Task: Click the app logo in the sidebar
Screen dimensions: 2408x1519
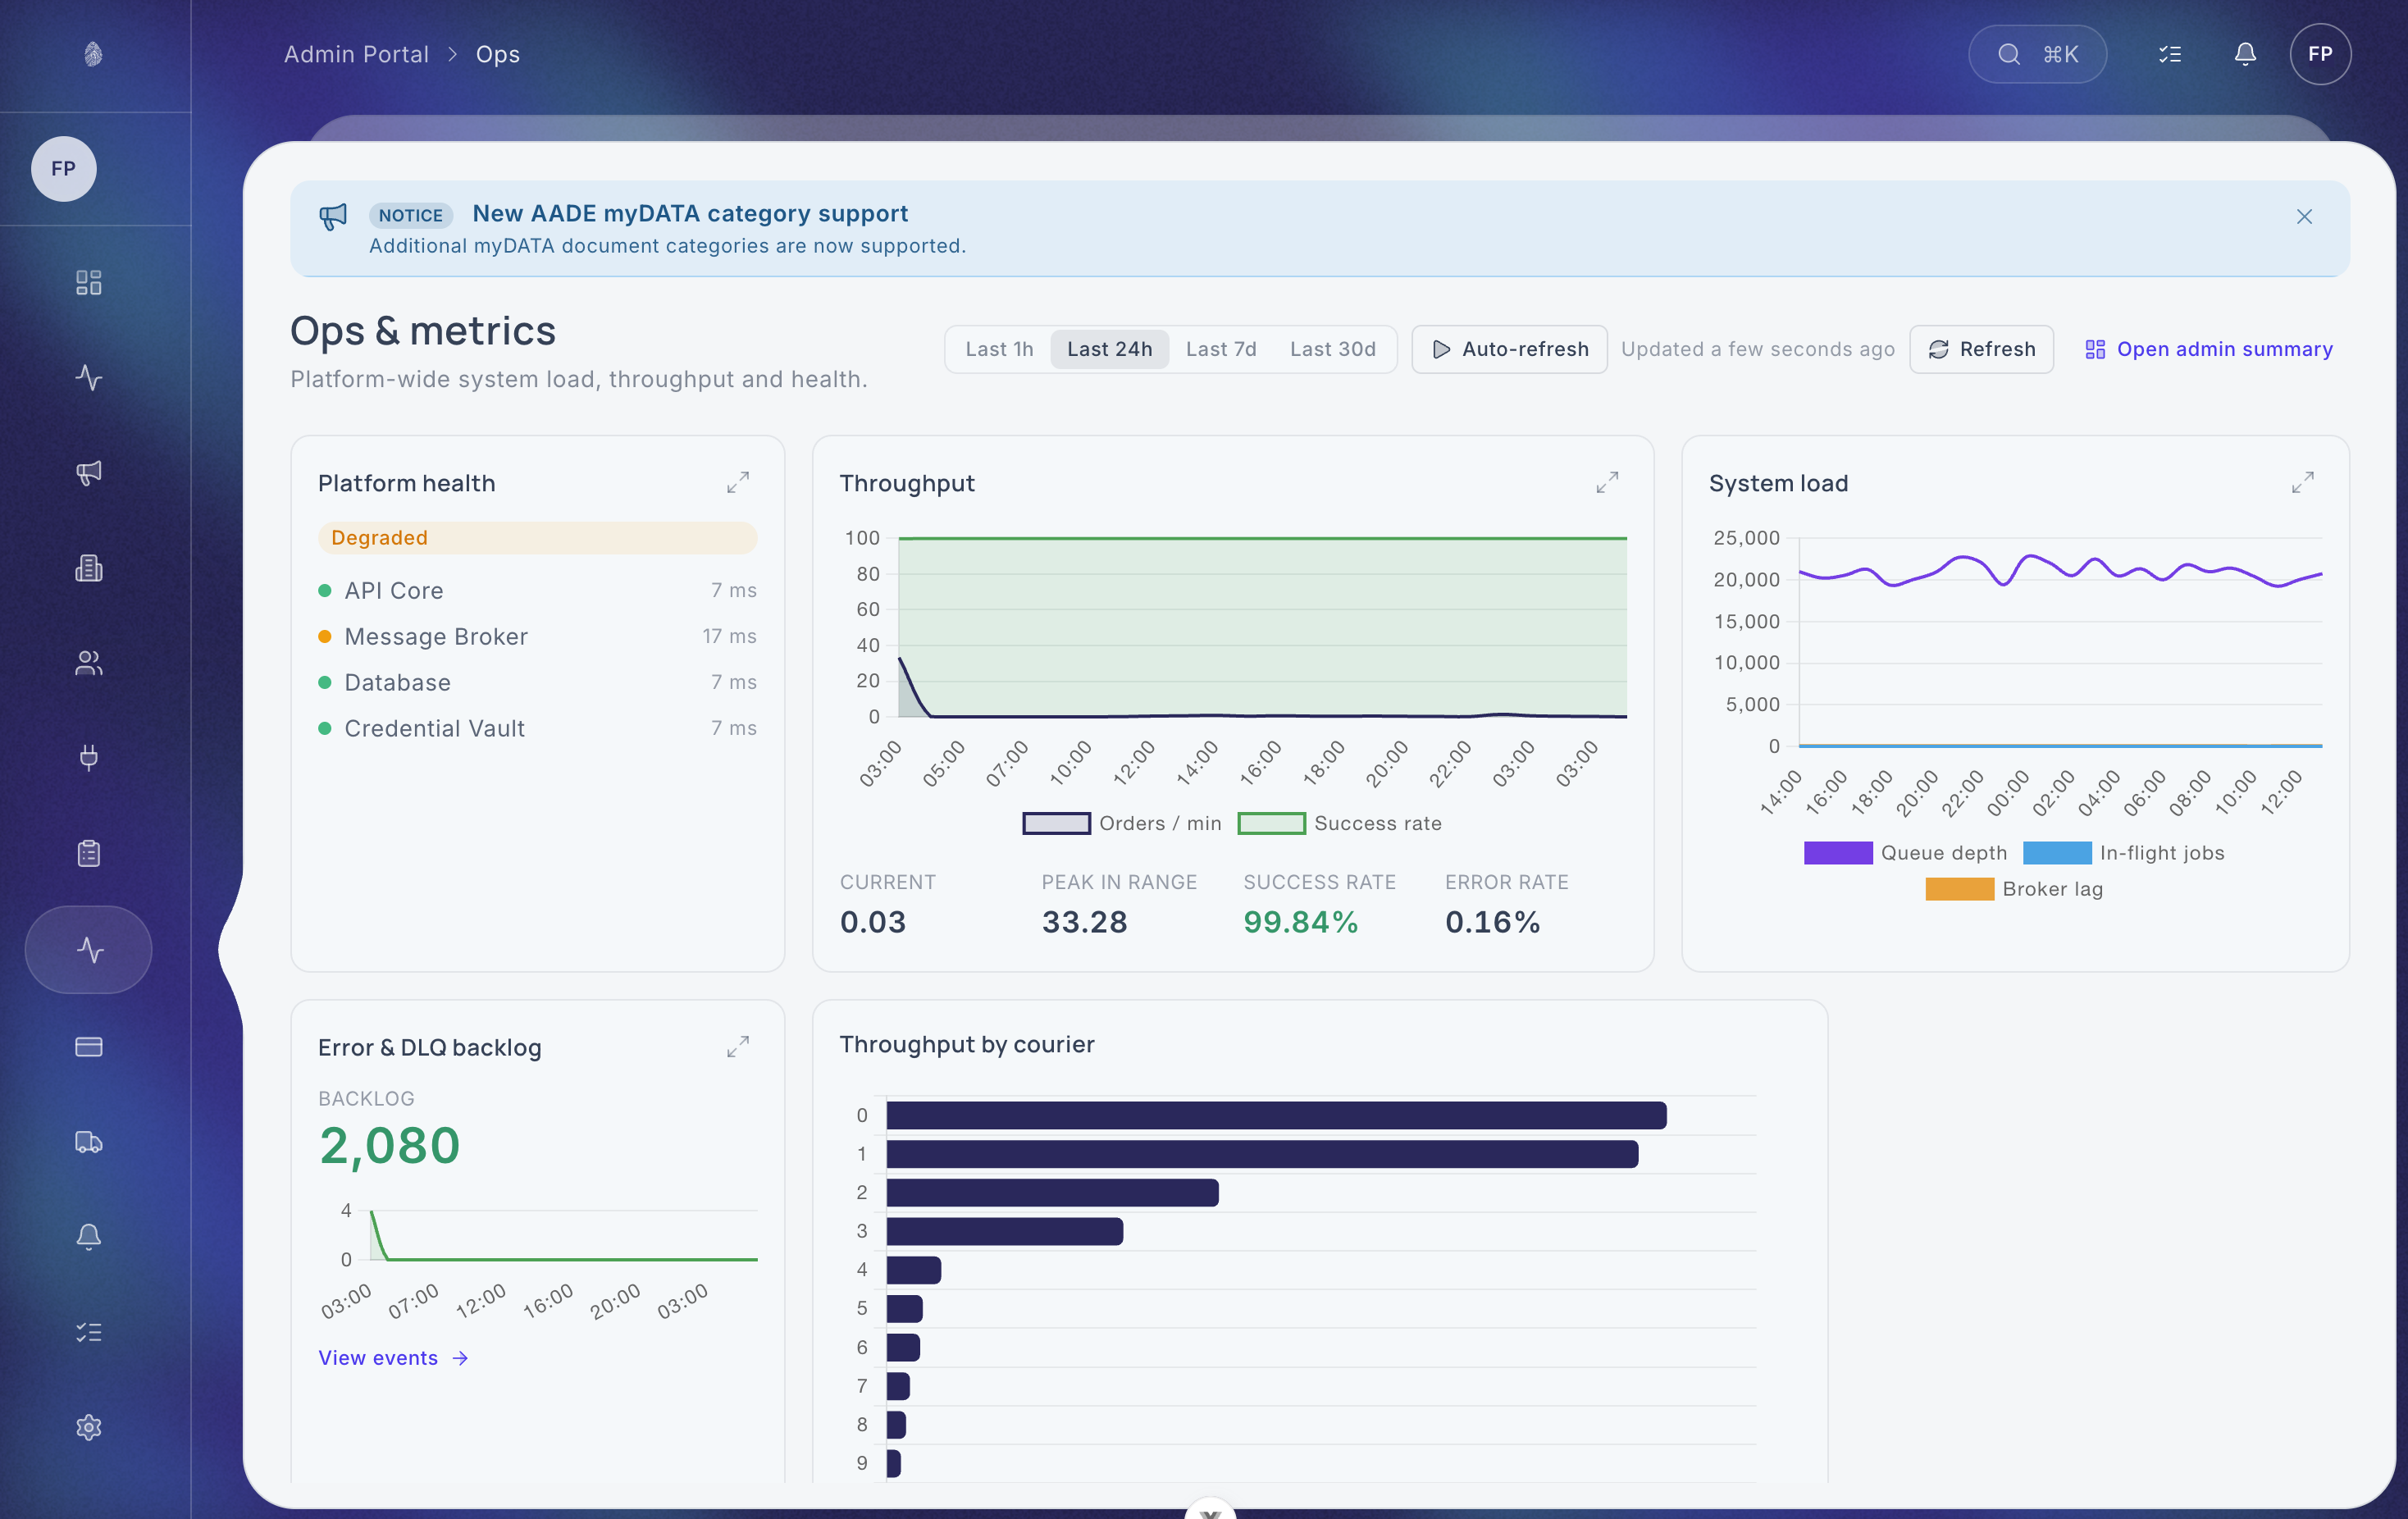Action: pyautogui.click(x=92, y=54)
